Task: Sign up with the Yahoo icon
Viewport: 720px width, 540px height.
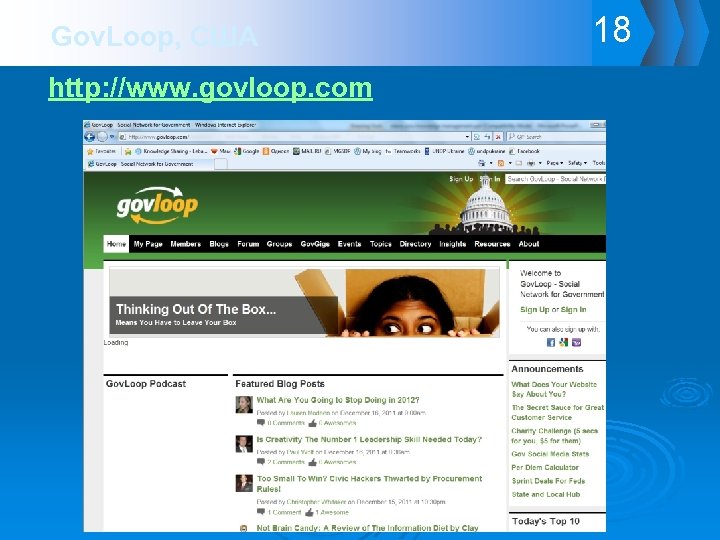Action: point(576,343)
